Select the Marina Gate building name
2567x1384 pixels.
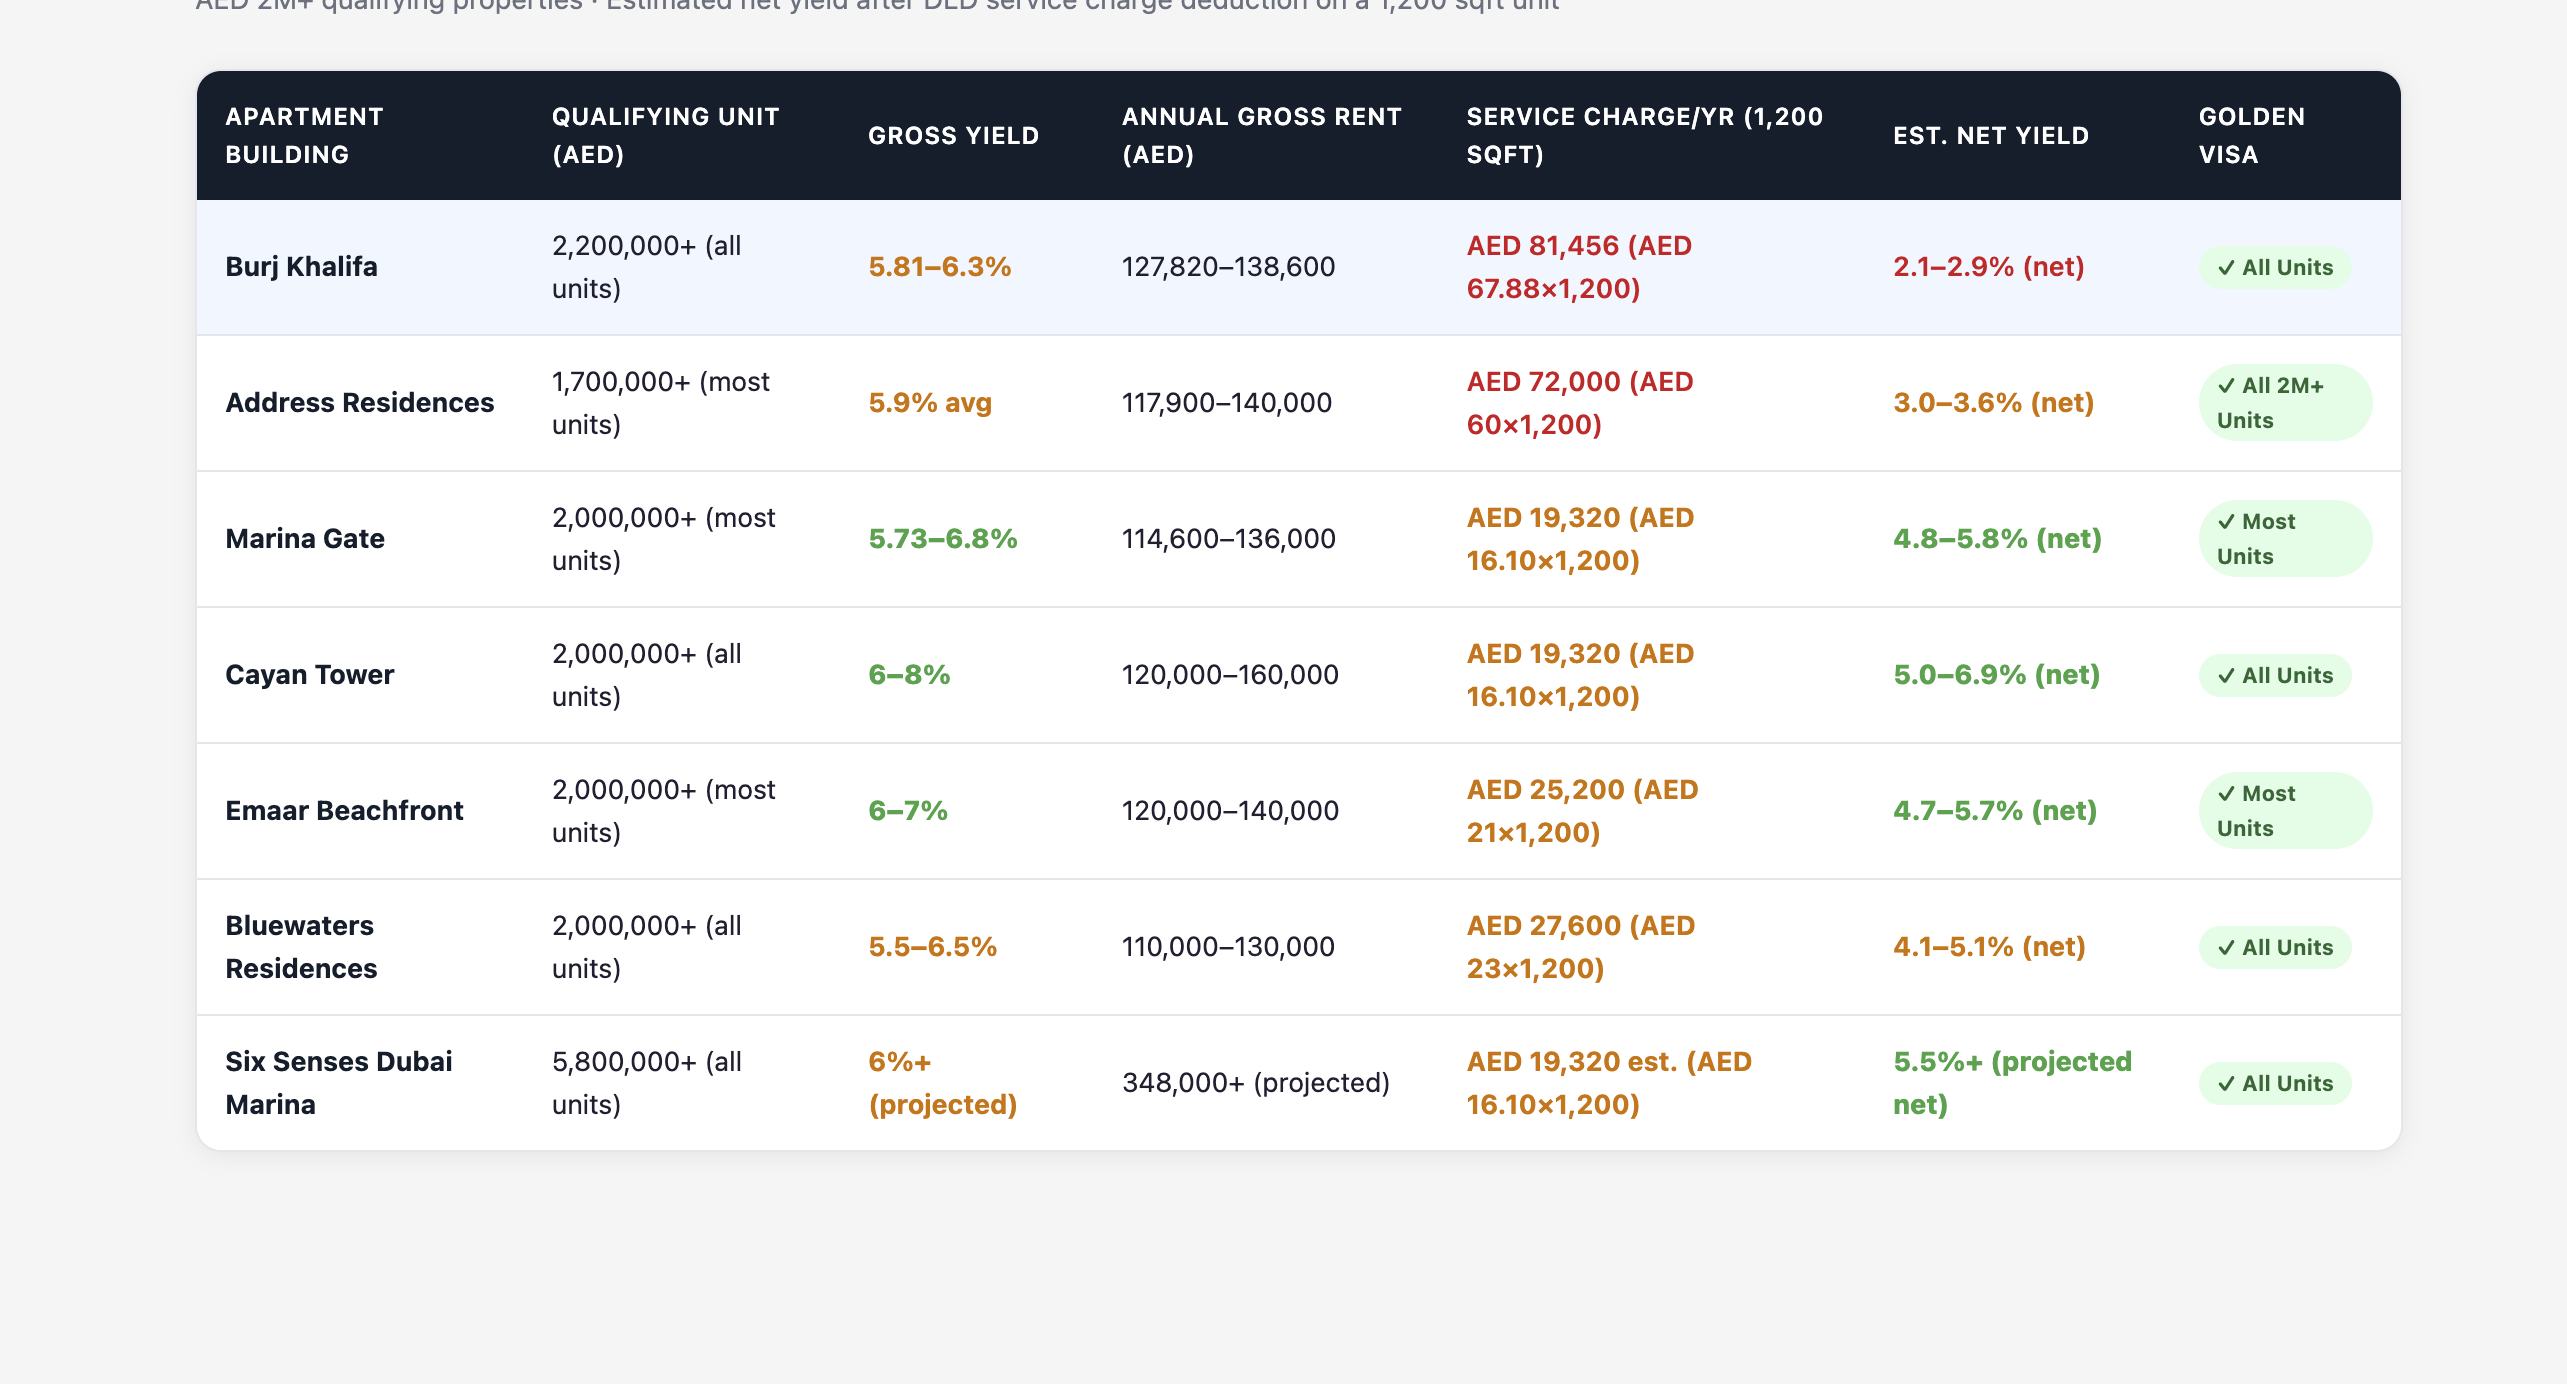[x=305, y=539]
